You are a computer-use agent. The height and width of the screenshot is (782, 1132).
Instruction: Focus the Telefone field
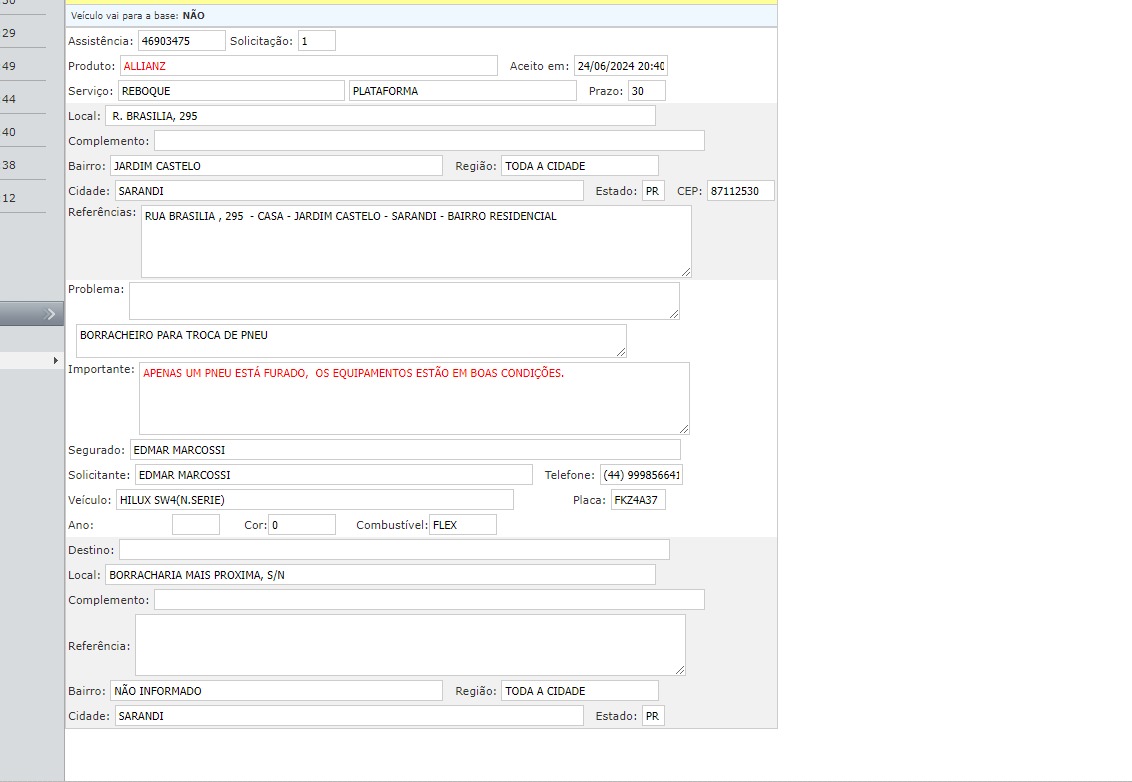pyautogui.click(x=641, y=475)
